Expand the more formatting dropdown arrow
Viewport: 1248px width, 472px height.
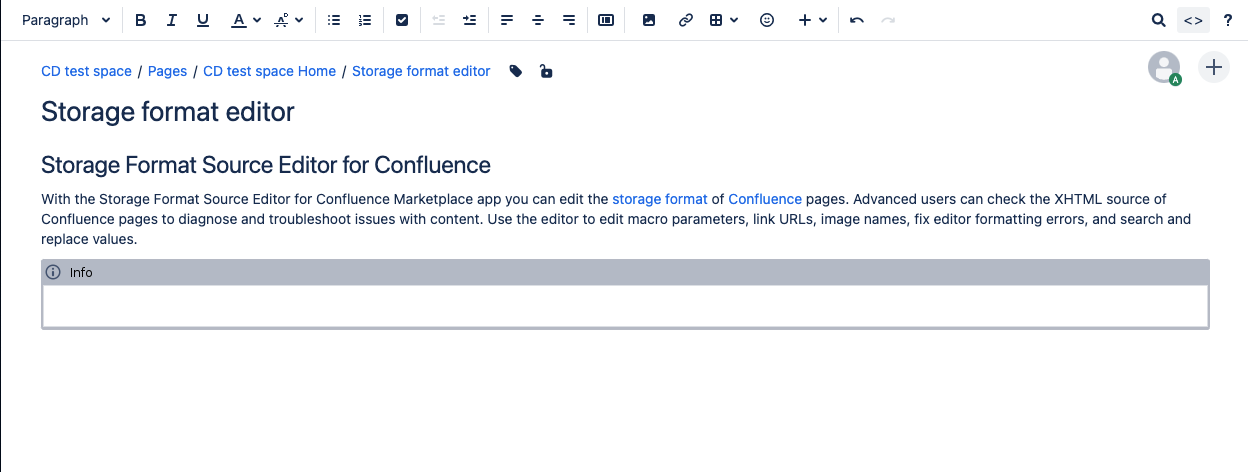coord(299,20)
